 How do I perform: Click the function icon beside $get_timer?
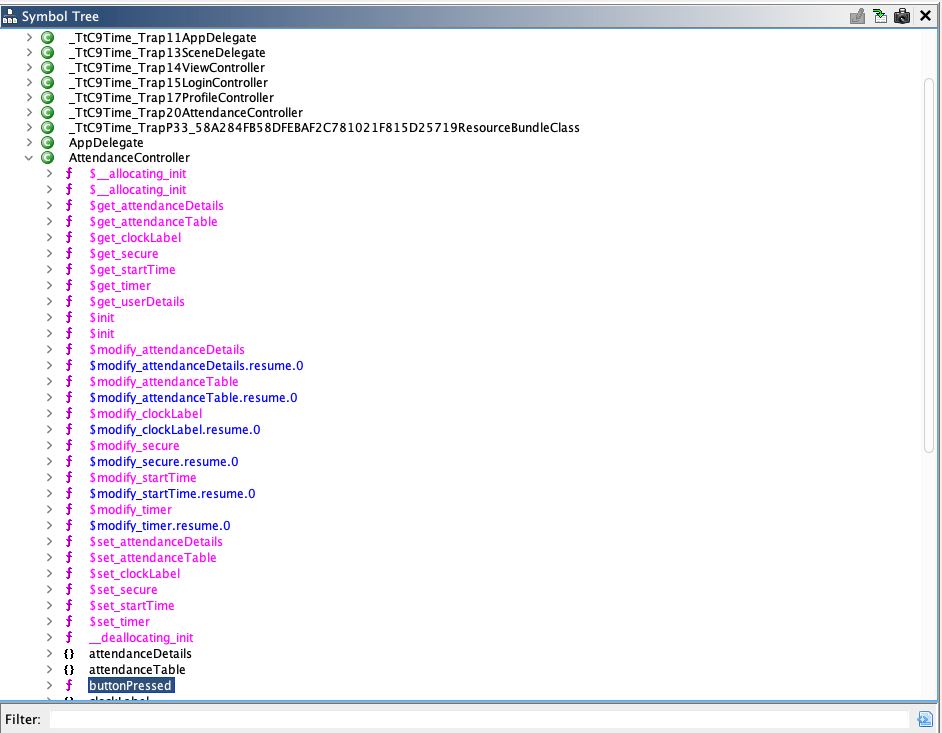coord(69,286)
